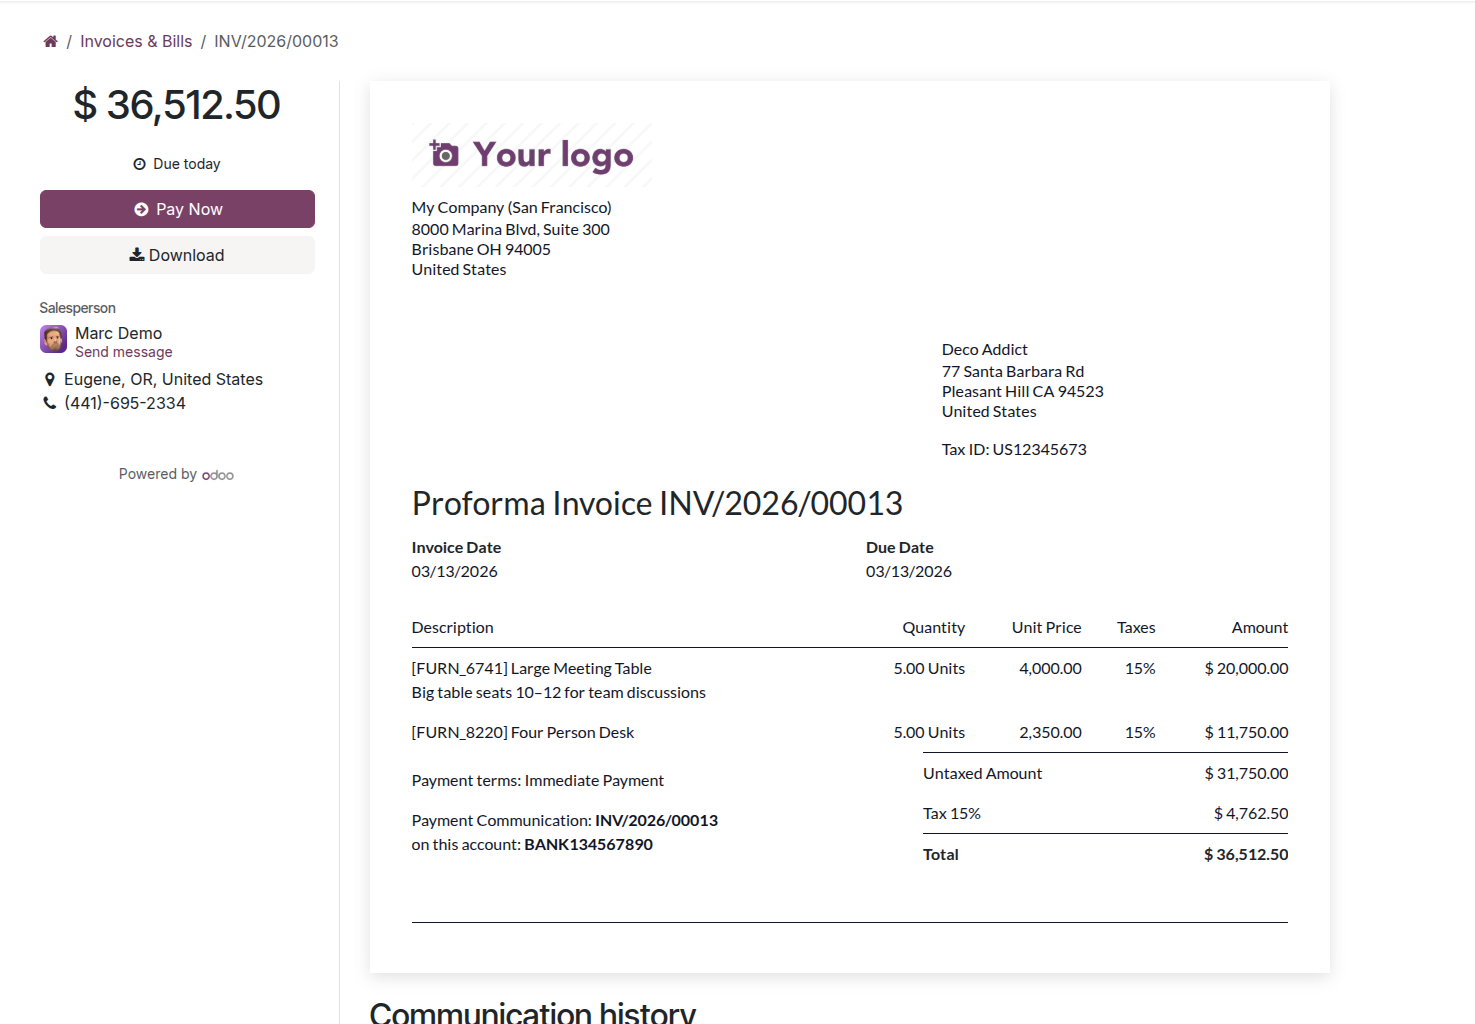Click the Large Meeting Table line

tap(850, 680)
